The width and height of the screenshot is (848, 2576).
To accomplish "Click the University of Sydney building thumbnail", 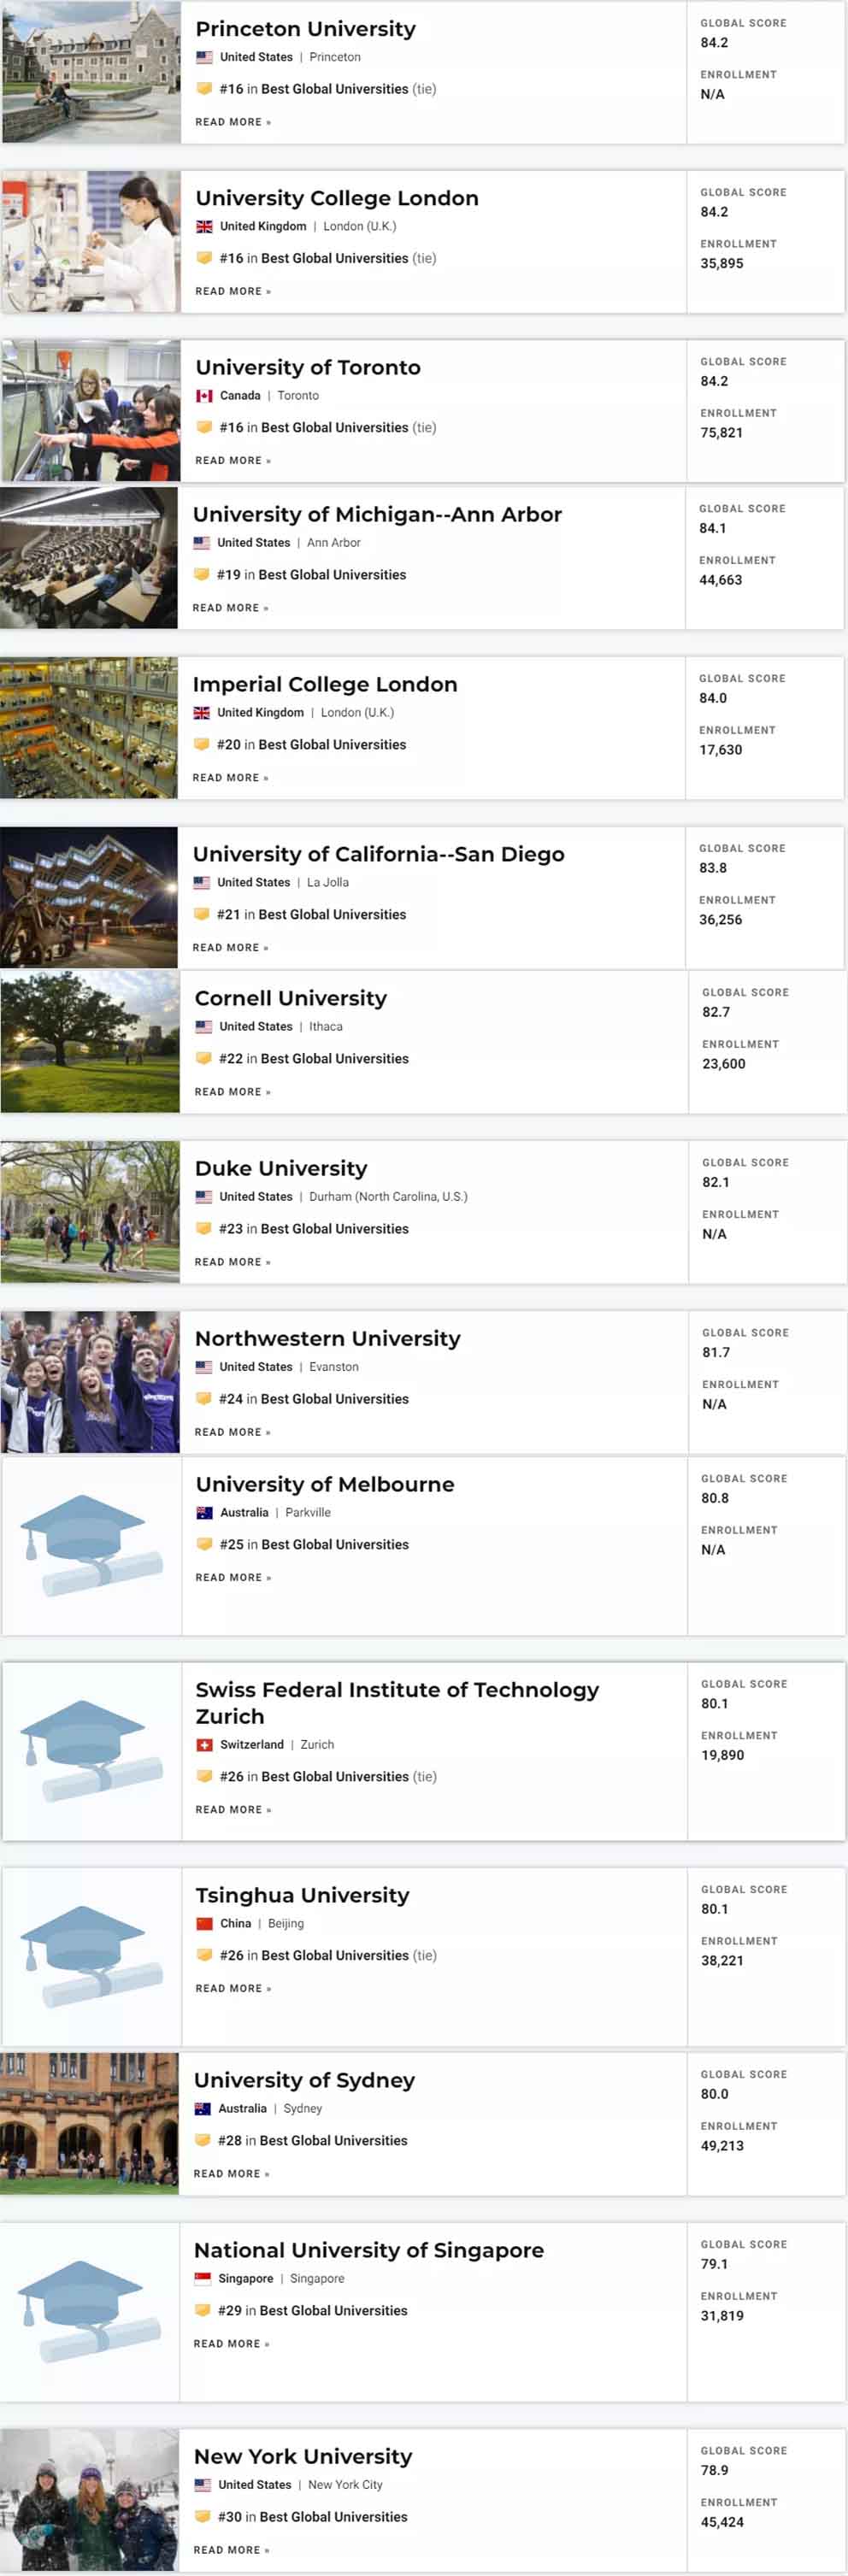I will point(89,2123).
